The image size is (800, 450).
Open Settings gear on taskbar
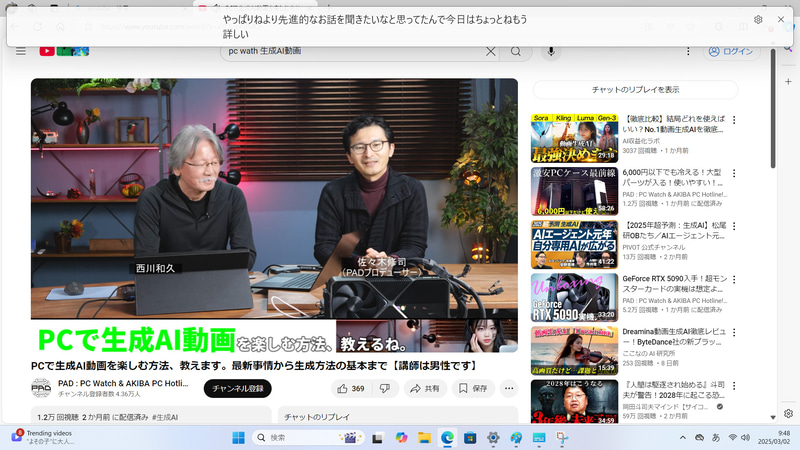[493, 438]
